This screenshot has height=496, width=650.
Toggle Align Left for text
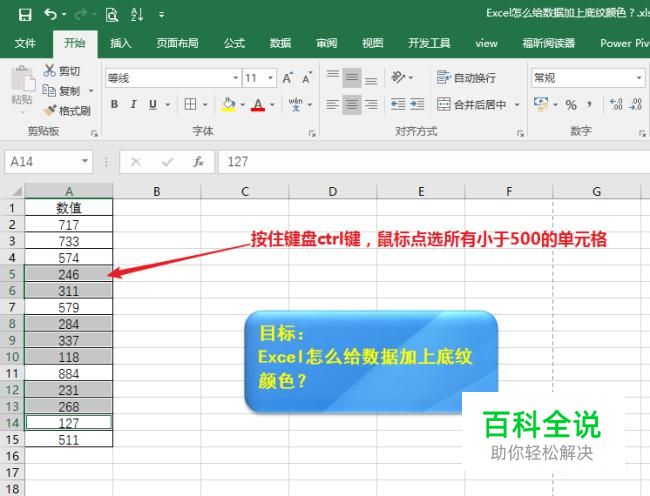point(332,104)
